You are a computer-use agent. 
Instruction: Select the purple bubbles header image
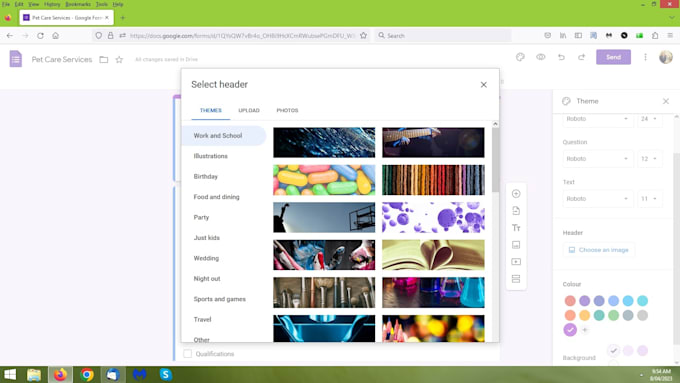click(x=433, y=217)
